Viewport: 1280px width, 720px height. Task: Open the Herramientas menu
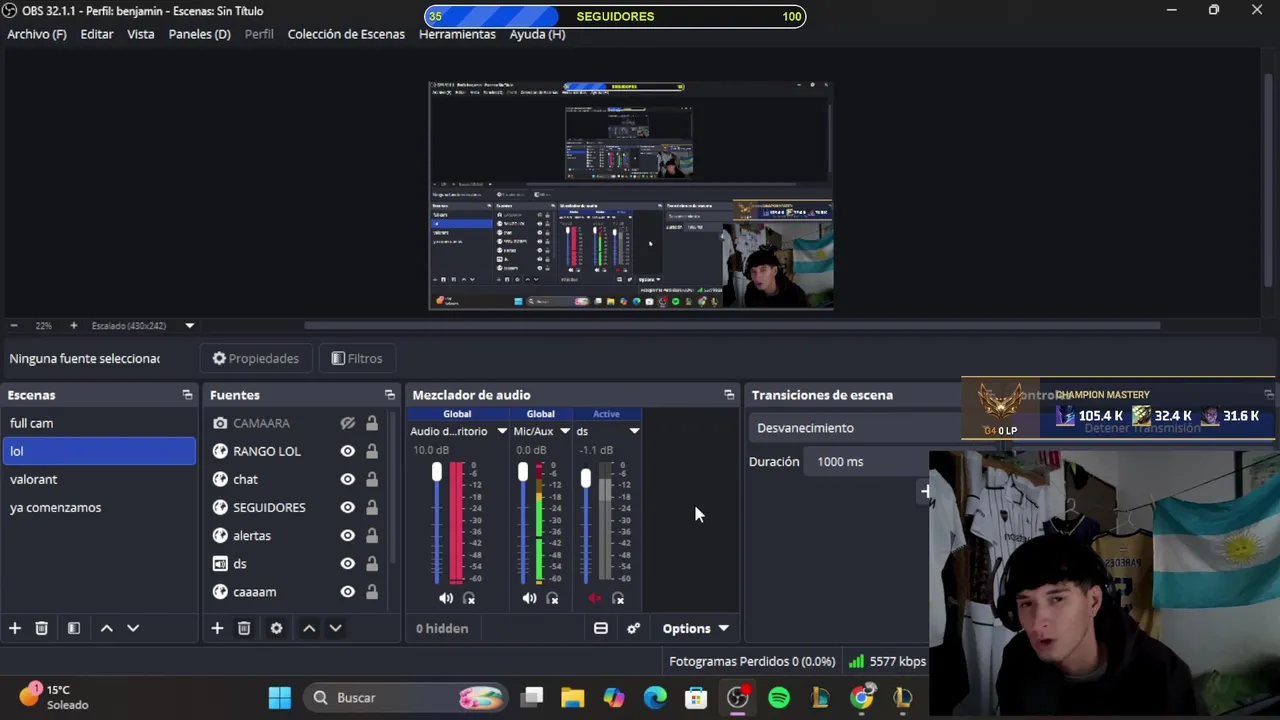(457, 34)
